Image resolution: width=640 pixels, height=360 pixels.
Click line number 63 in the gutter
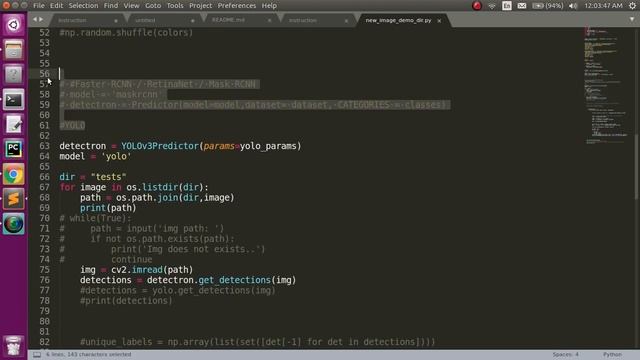tap(44, 146)
